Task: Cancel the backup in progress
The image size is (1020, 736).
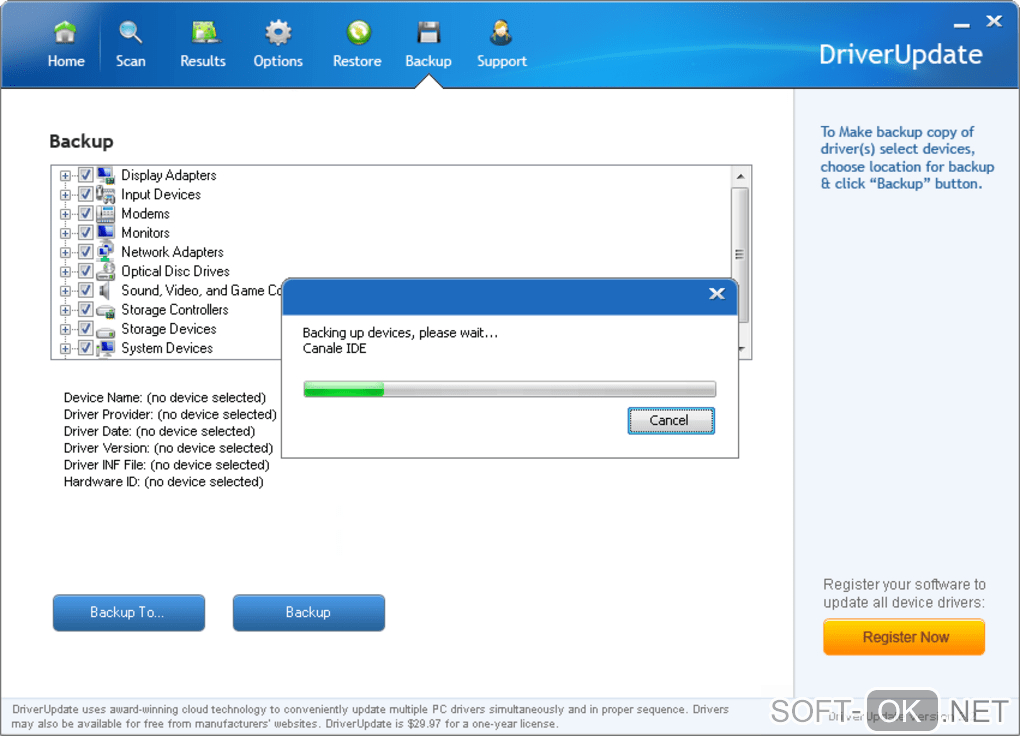Action: tap(671, 420)
